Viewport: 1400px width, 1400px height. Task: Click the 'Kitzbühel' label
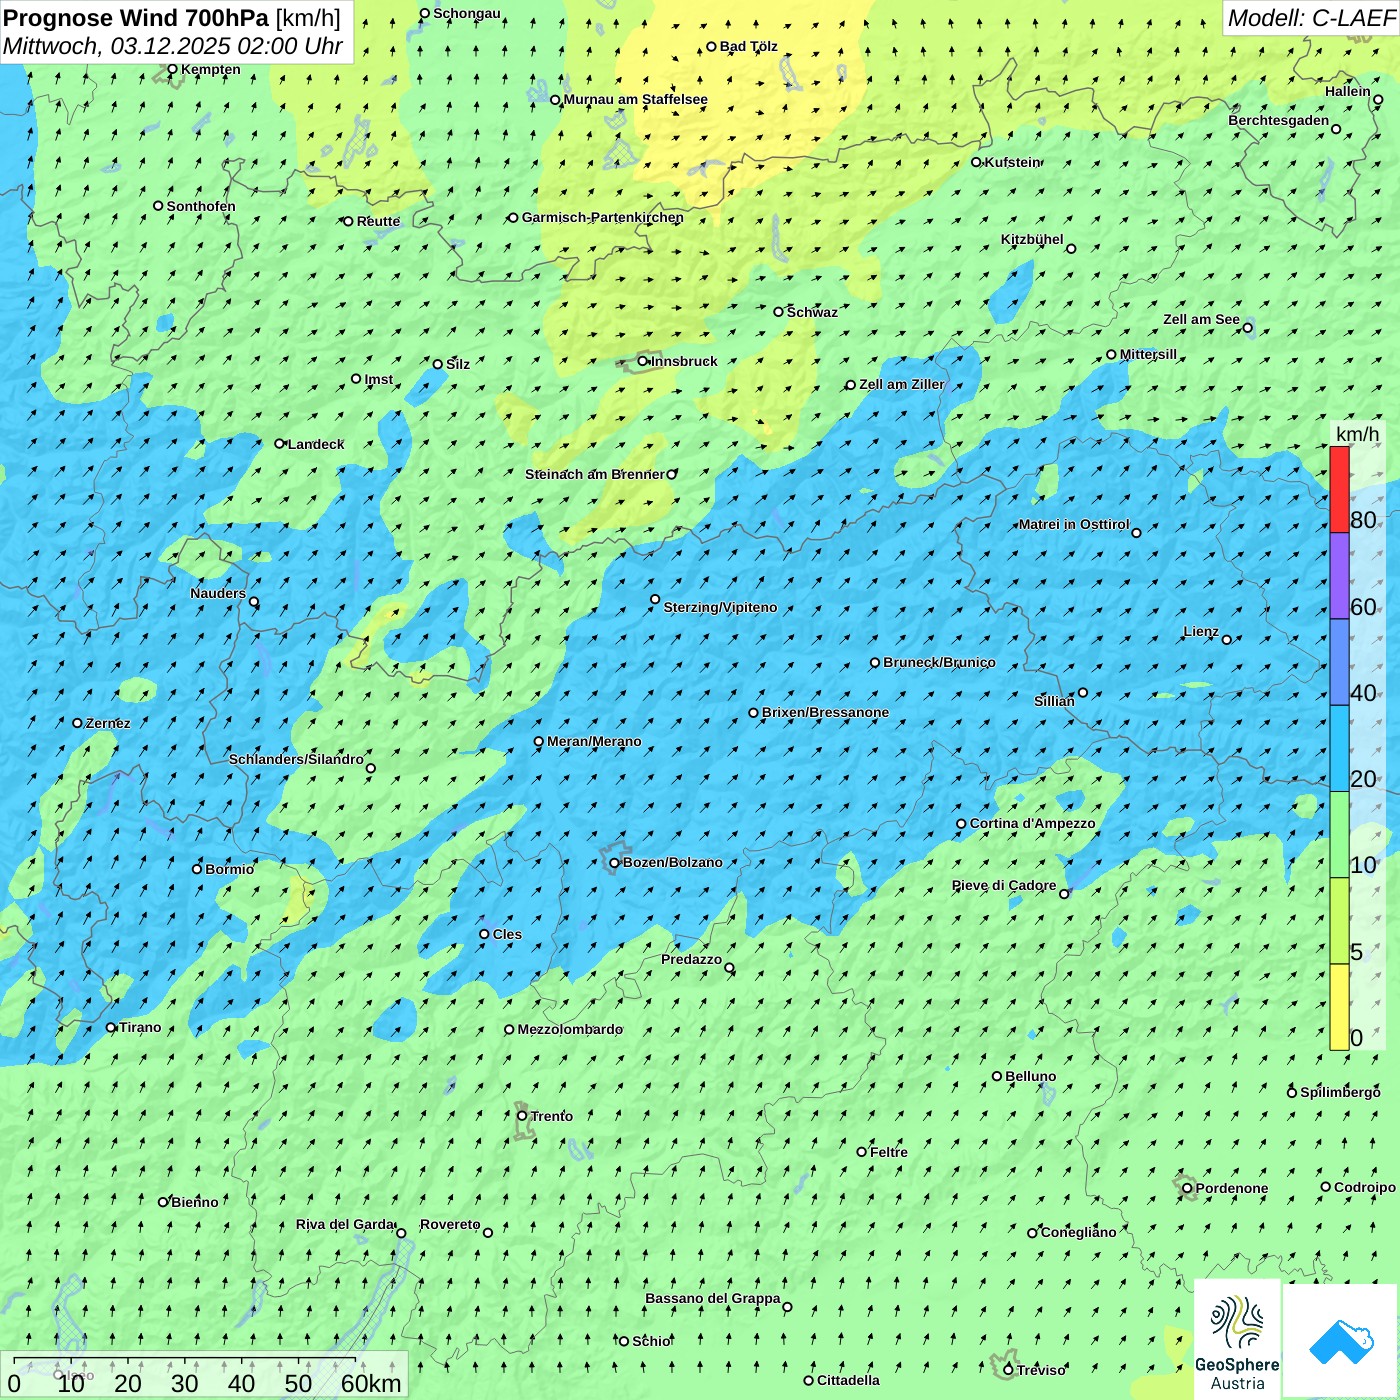(x=1033, y=240)
